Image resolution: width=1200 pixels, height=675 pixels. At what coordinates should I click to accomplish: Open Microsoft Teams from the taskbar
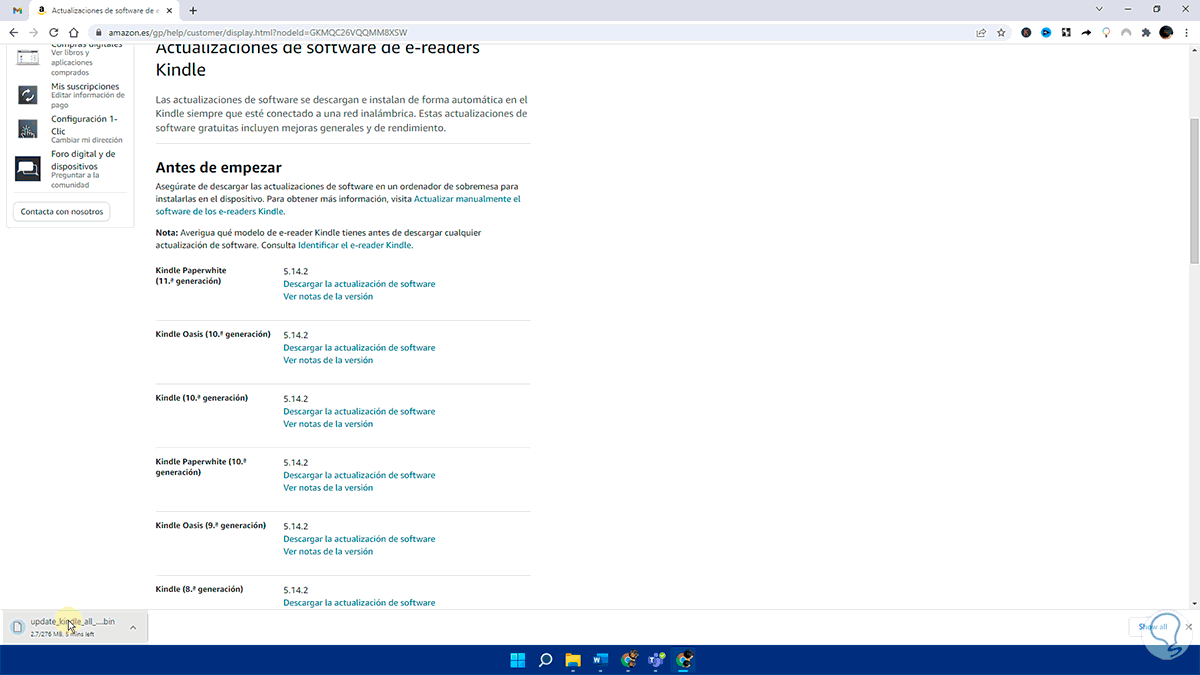click(657, 660)
